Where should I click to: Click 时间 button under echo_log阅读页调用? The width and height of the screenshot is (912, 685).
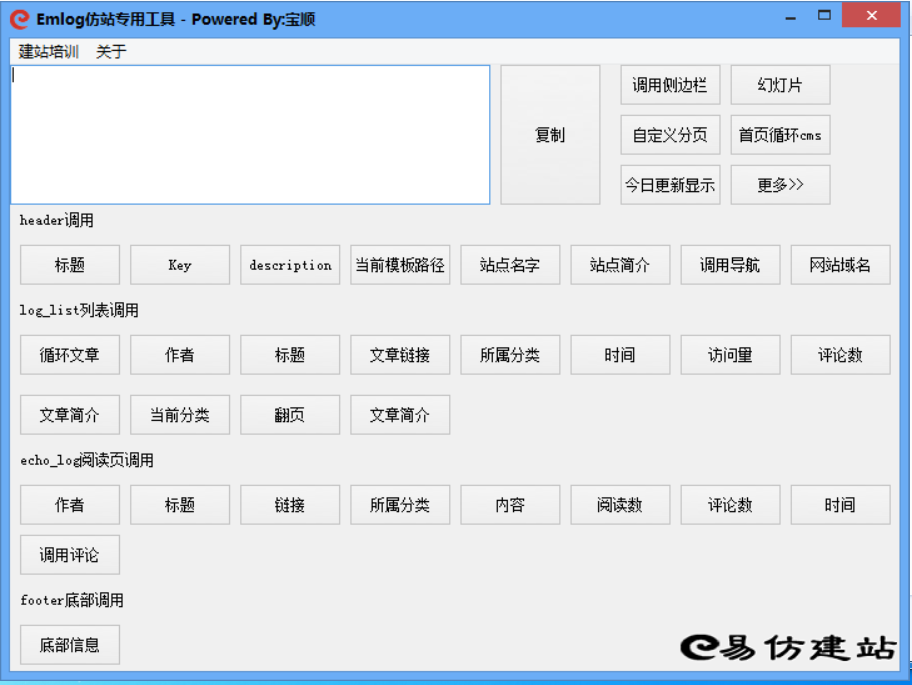point(840,505)
